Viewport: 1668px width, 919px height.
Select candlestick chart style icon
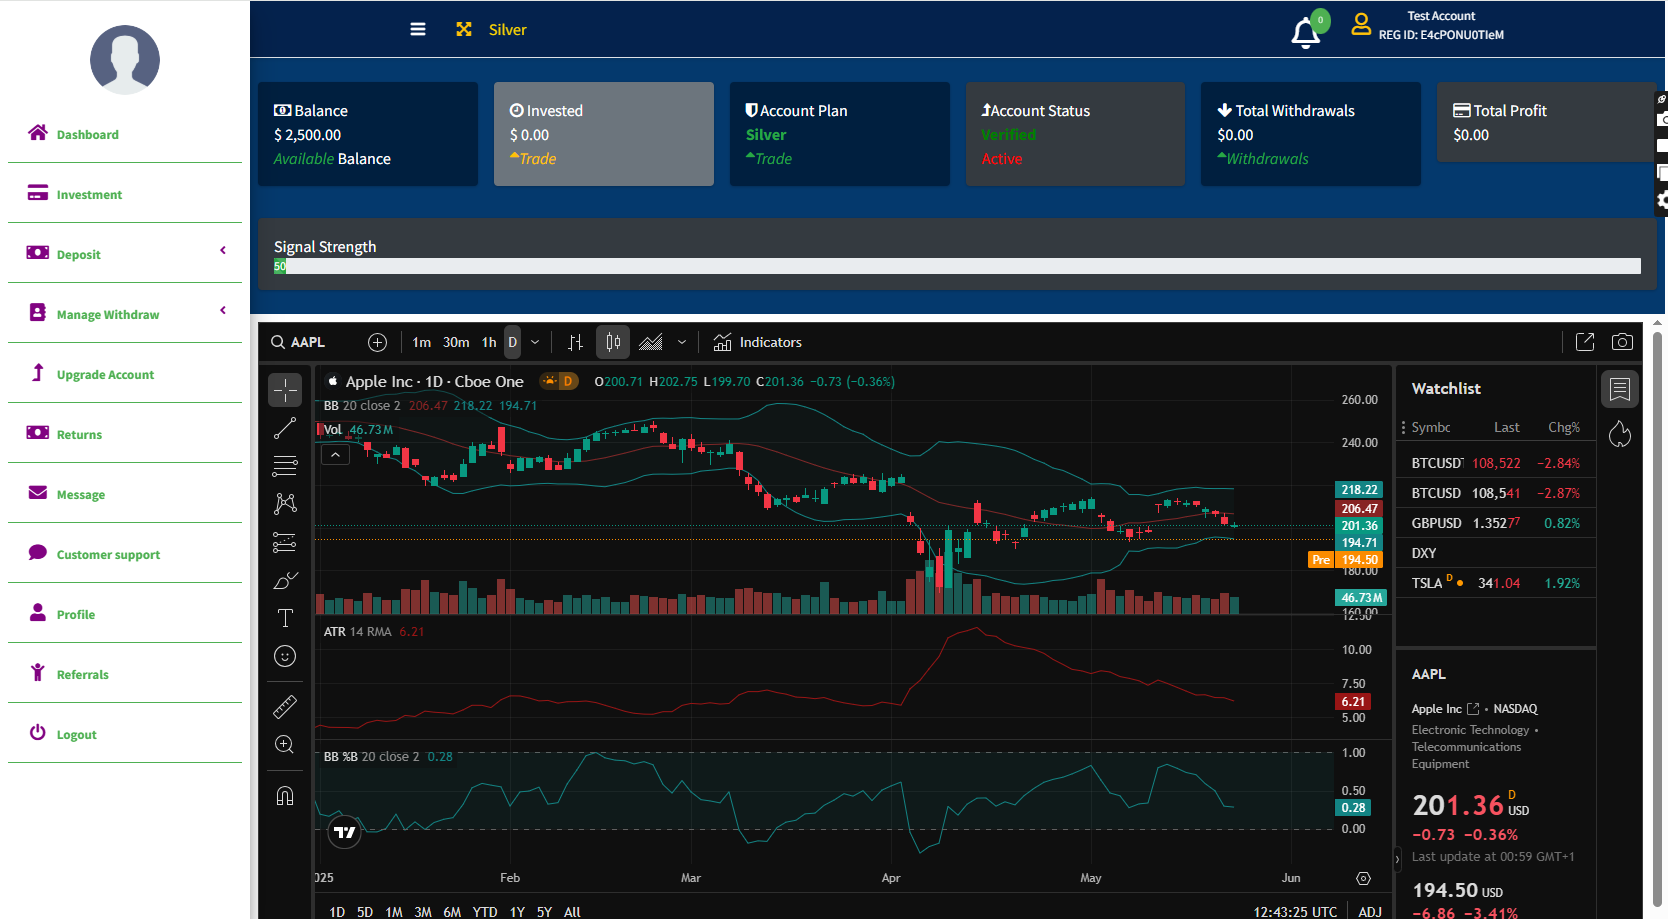[613, 342]
